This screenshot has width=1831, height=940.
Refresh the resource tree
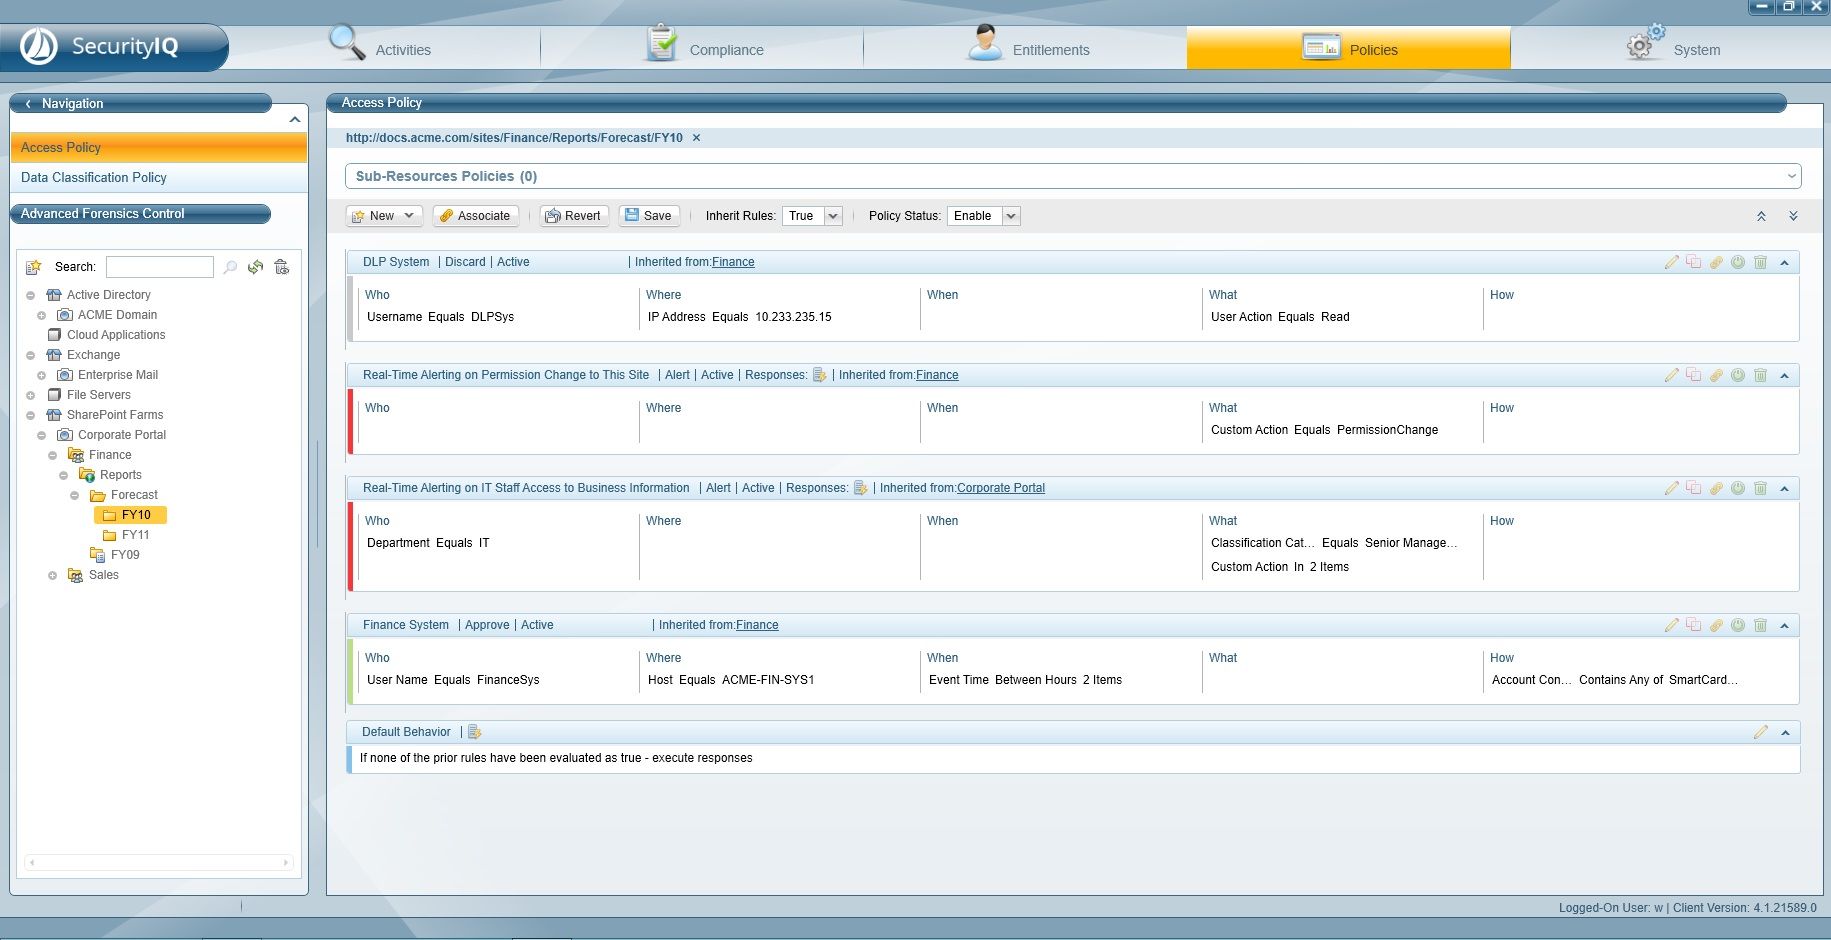[x=256, y=267]
